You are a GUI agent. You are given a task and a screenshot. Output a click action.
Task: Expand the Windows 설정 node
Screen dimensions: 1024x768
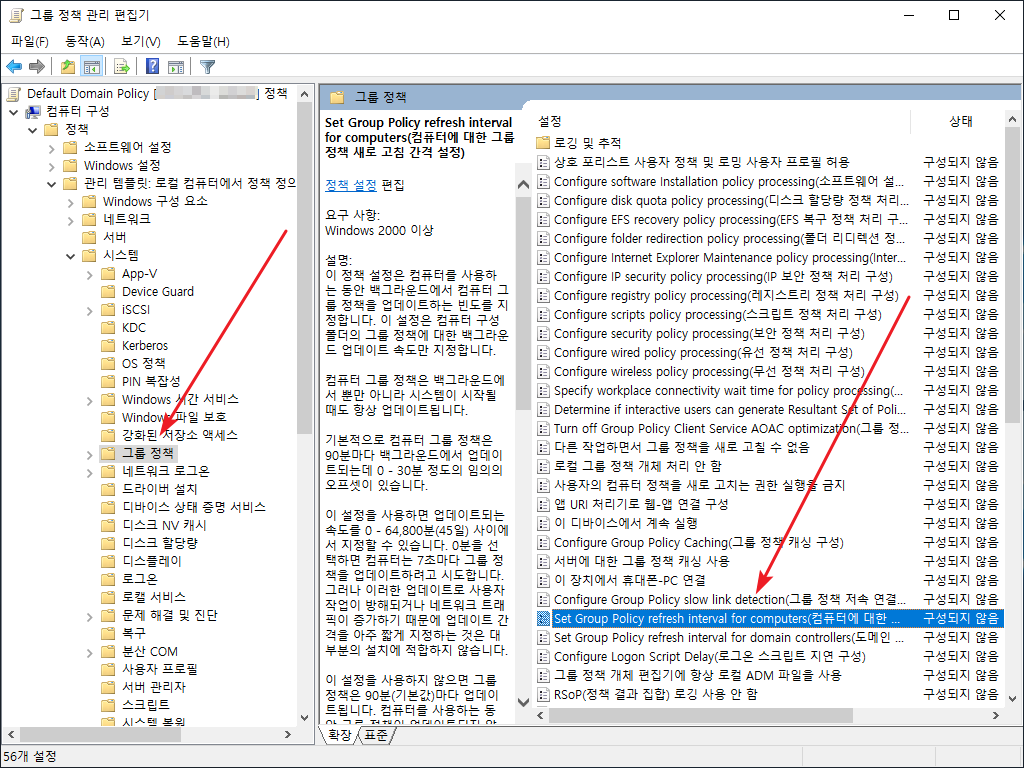click(52, 167)
